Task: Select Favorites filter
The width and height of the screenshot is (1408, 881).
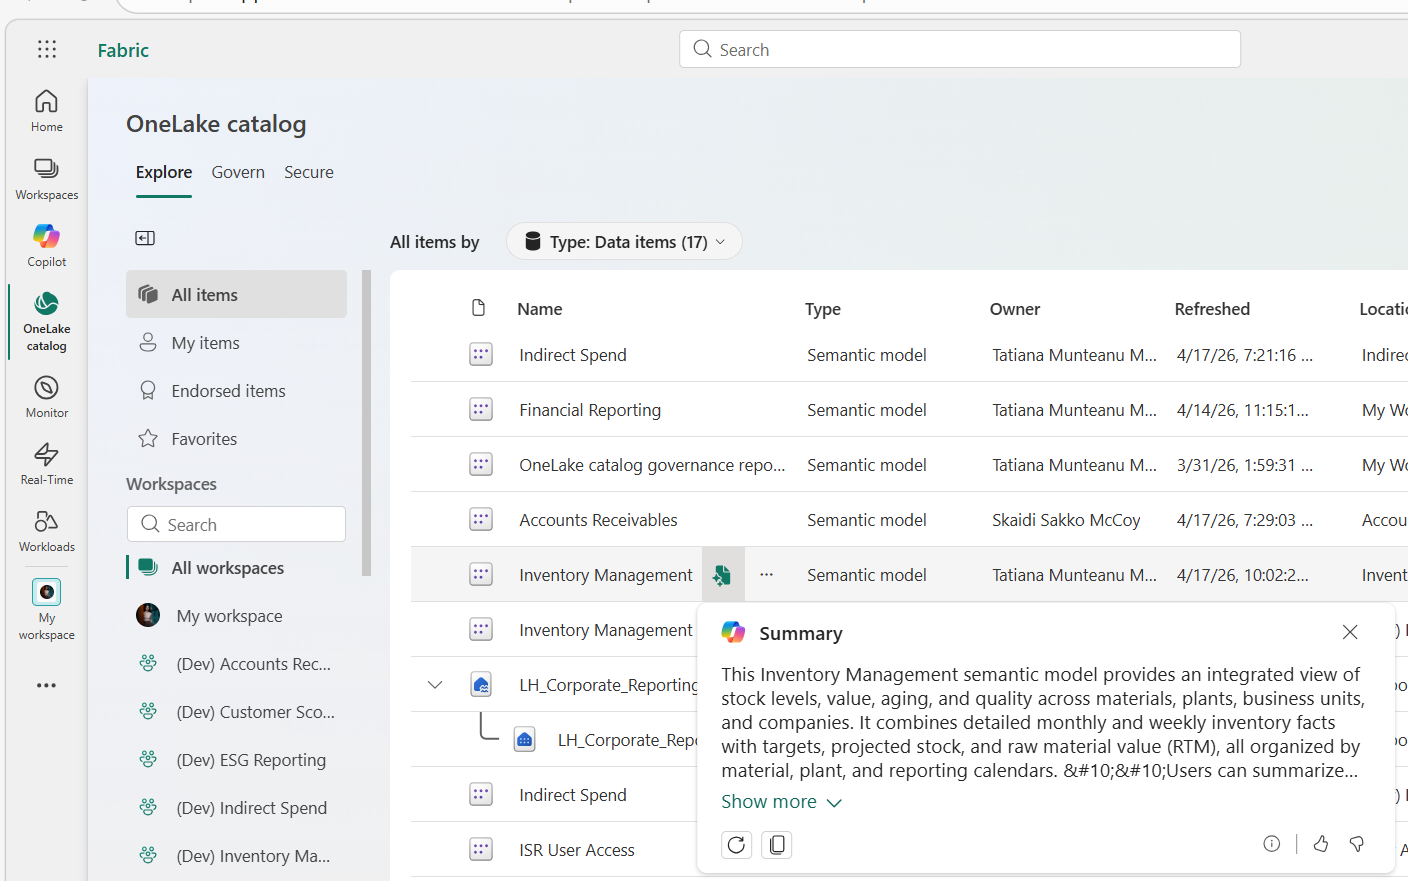Action: point(237,438)
